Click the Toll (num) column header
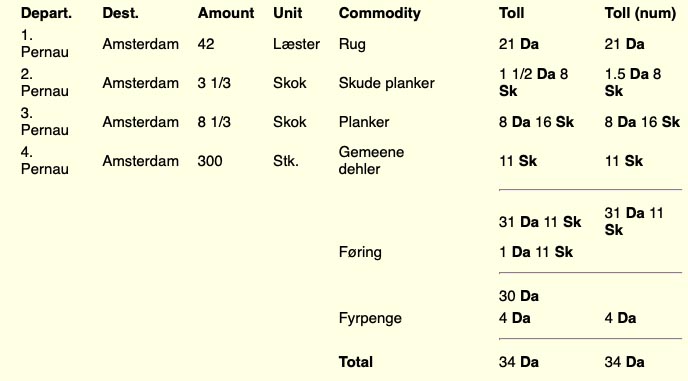The height and width of the screenshot is (381, 688). tap(640, 13)
